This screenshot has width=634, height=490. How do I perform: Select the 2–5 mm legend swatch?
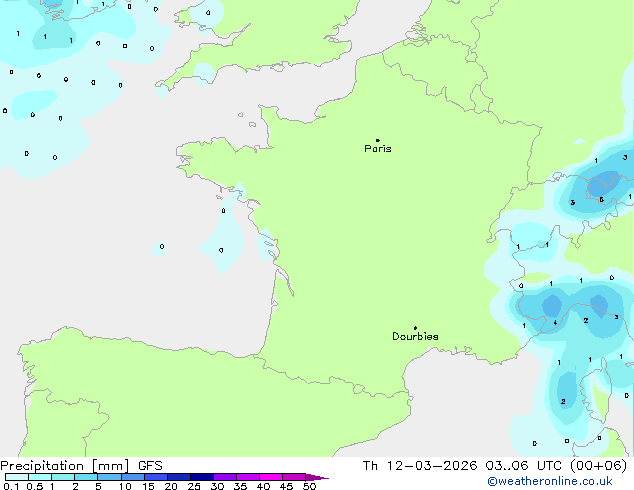point(86,477)
